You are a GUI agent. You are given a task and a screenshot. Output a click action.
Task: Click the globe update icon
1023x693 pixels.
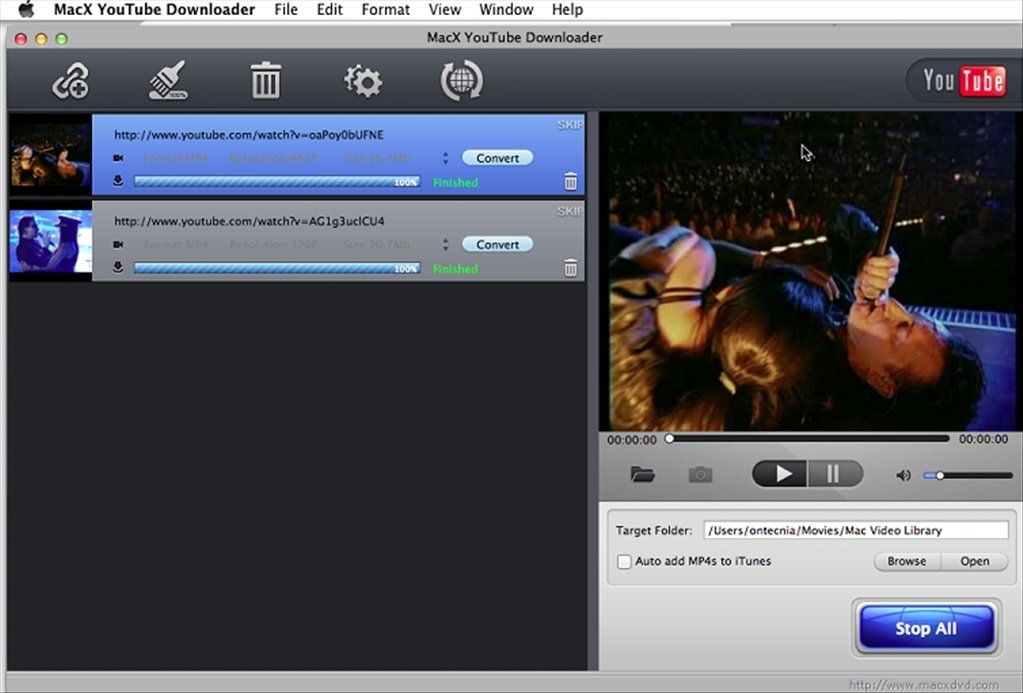[461, 81]
